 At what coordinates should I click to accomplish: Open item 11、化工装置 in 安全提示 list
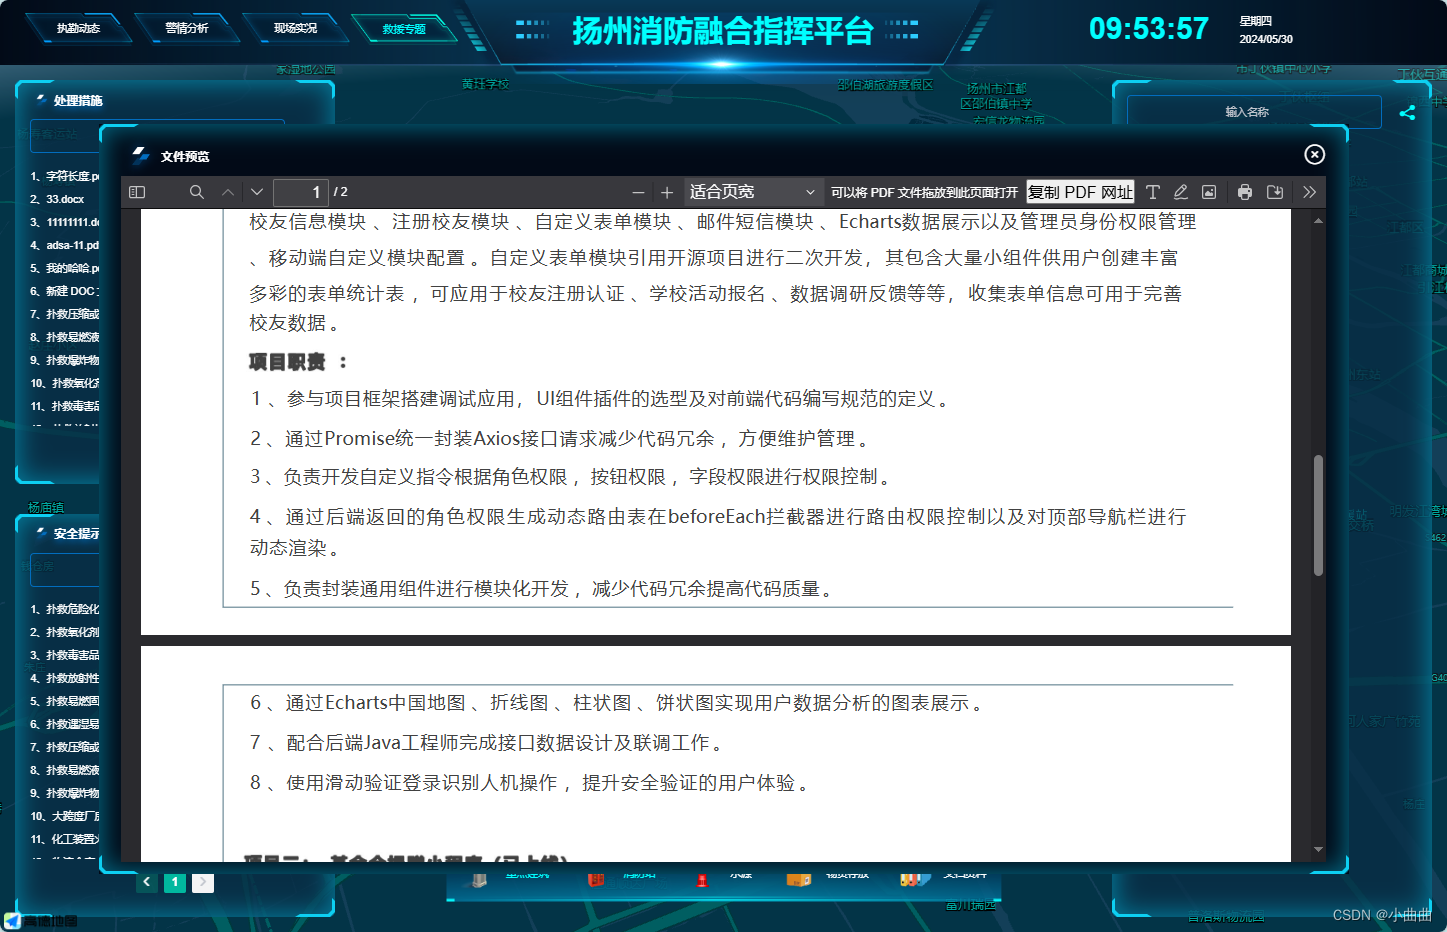pyautogui.click(x=65, y=839)
